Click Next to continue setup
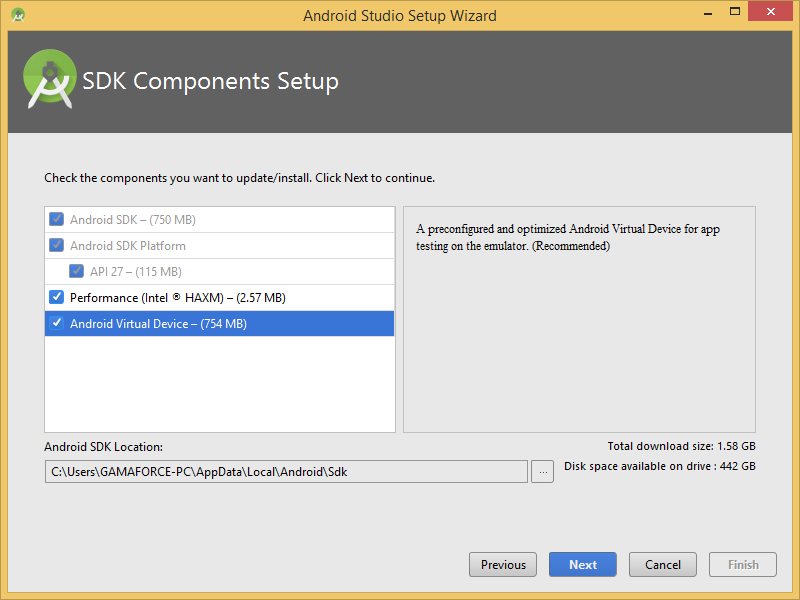The width and height of the screenshot is (800, 600). click(x=583, y=564)
